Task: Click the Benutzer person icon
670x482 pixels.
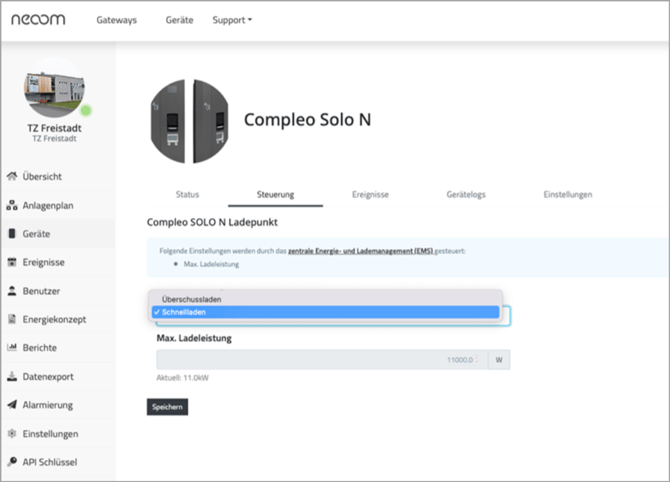Action: 12,291
